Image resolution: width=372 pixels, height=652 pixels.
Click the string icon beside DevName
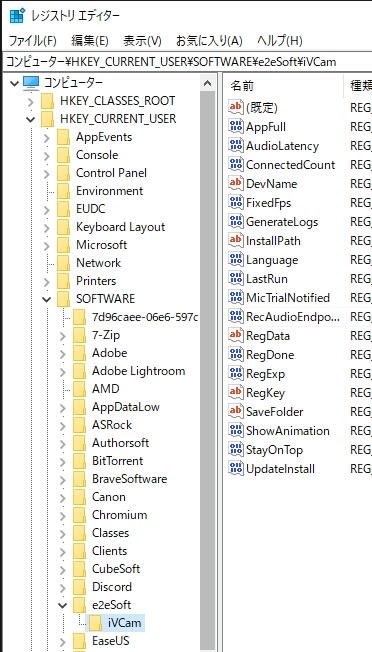point(236,184)
